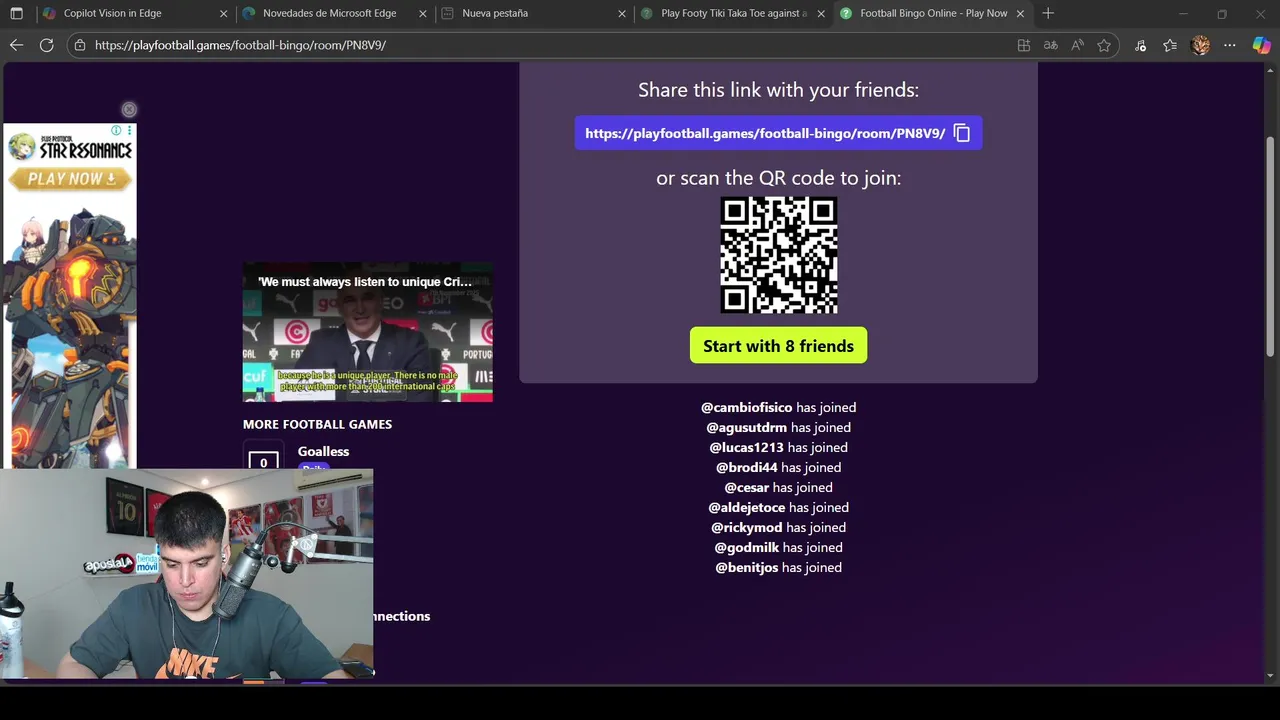
Task: Open the media control music note icon
Action: tap(1141, 45)
